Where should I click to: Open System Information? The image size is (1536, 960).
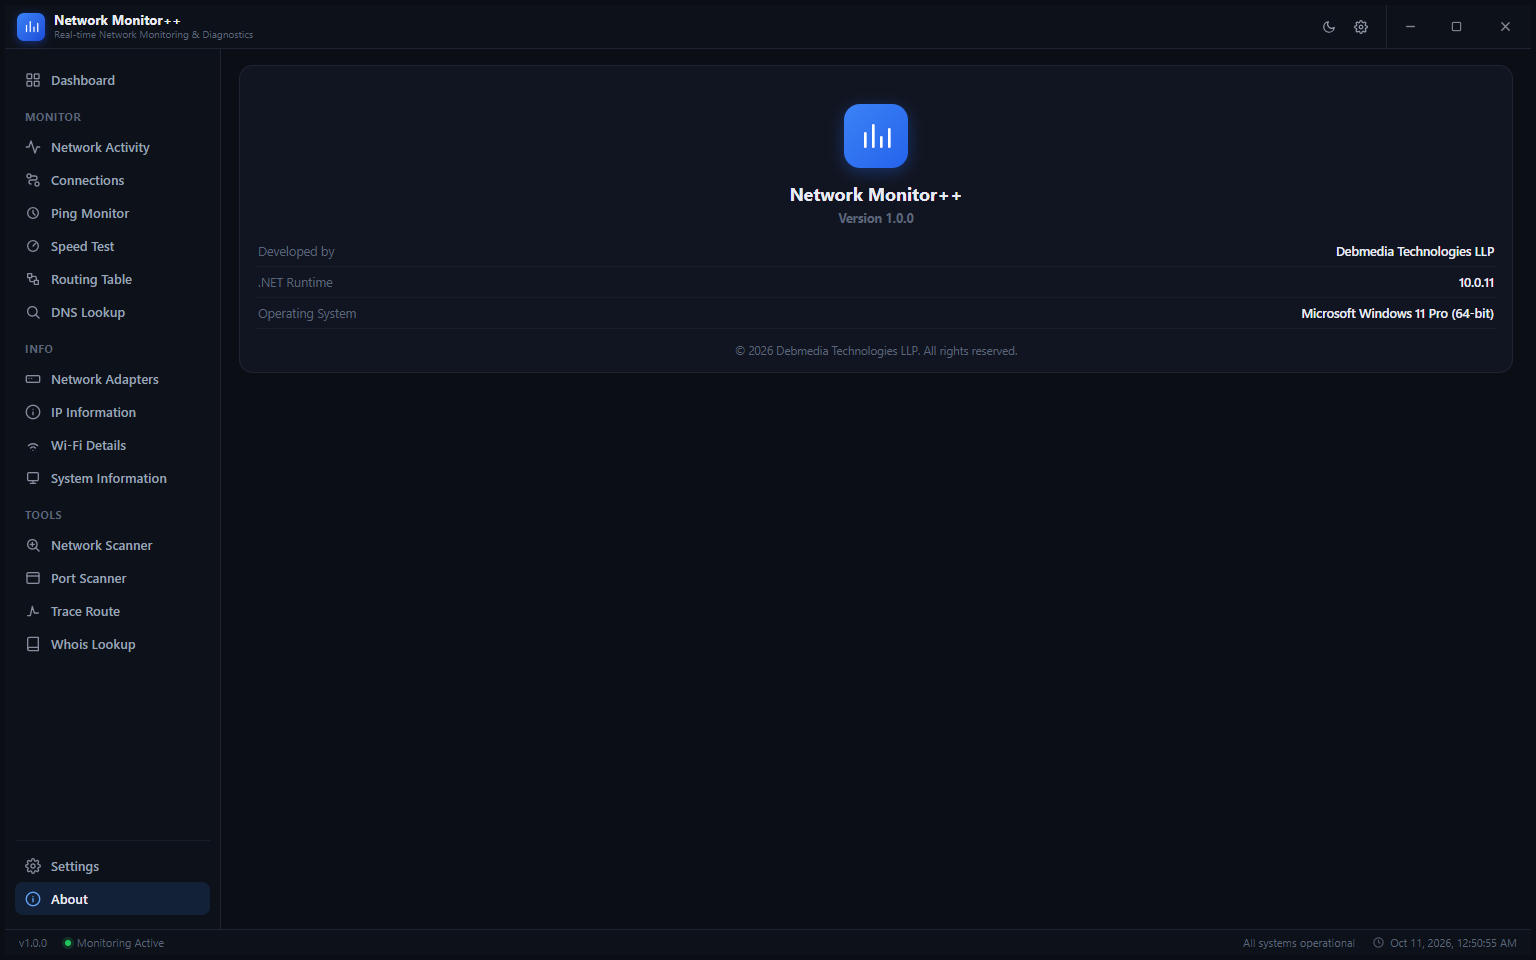(x=112, y=478)
